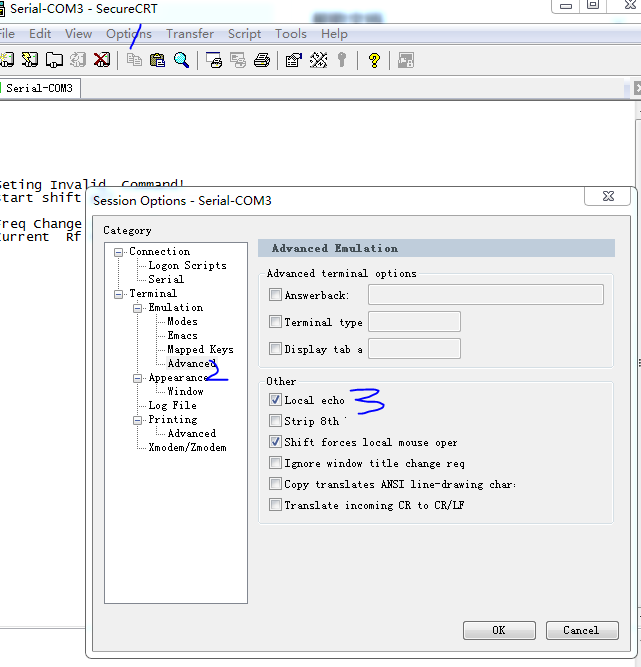Select Log File in category tree

click(x=172, y=405)
